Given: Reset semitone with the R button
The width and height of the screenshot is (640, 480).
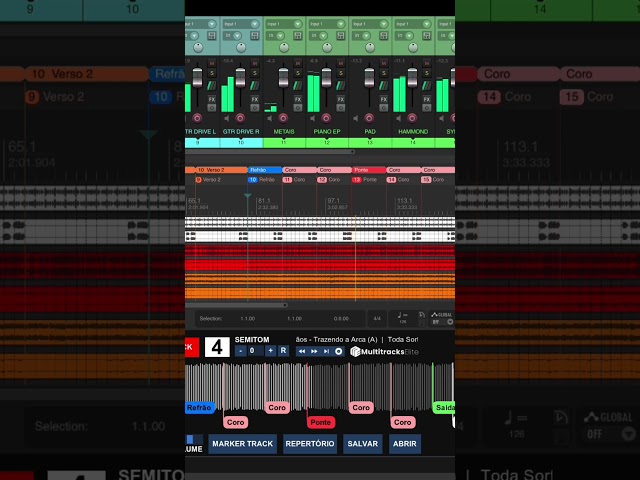Looking at the screenshot, I should click(283, 351).
